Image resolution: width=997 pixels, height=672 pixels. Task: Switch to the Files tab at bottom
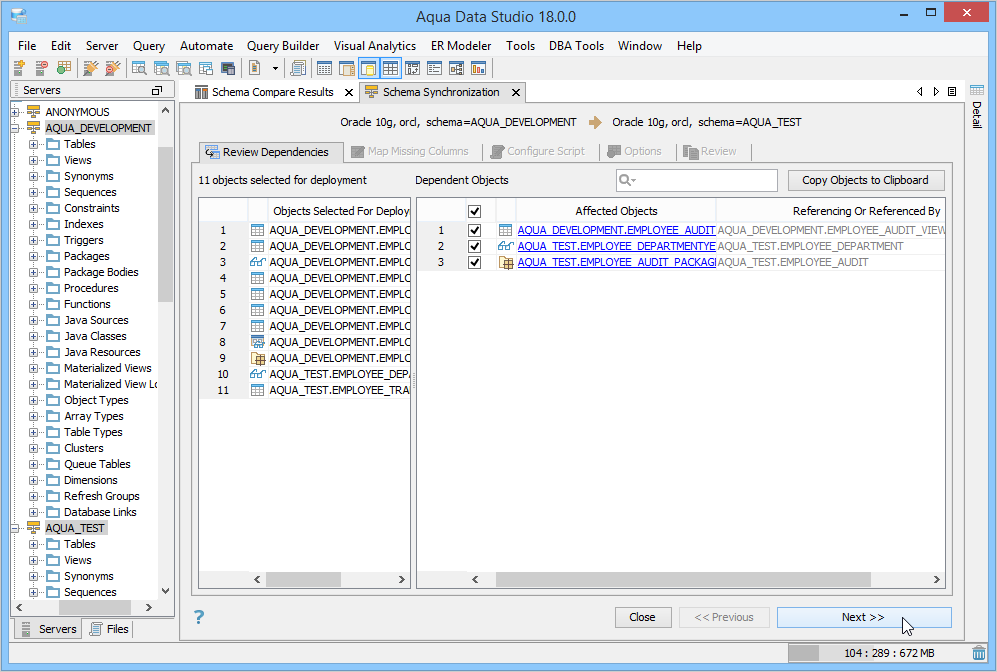(x=110, y=629)
